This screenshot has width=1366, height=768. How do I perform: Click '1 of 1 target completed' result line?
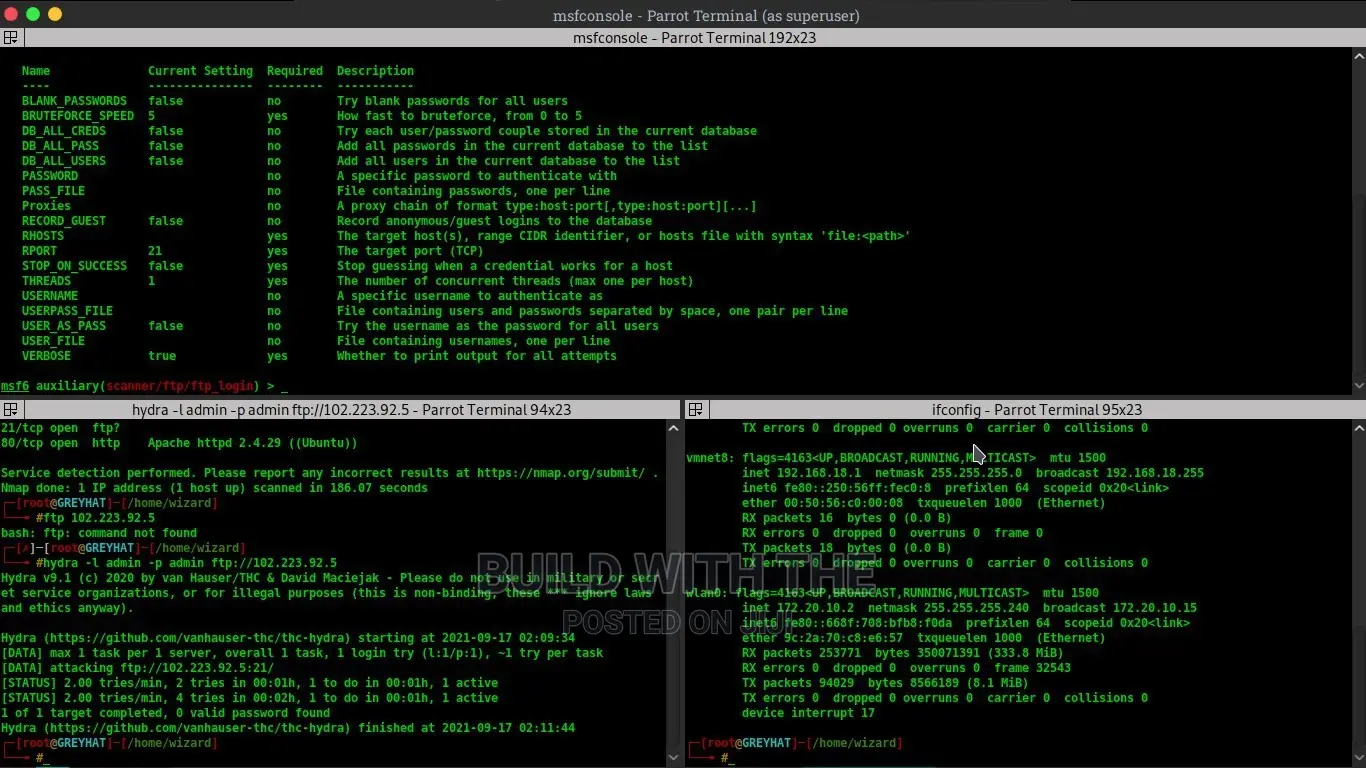pos(165,713)
